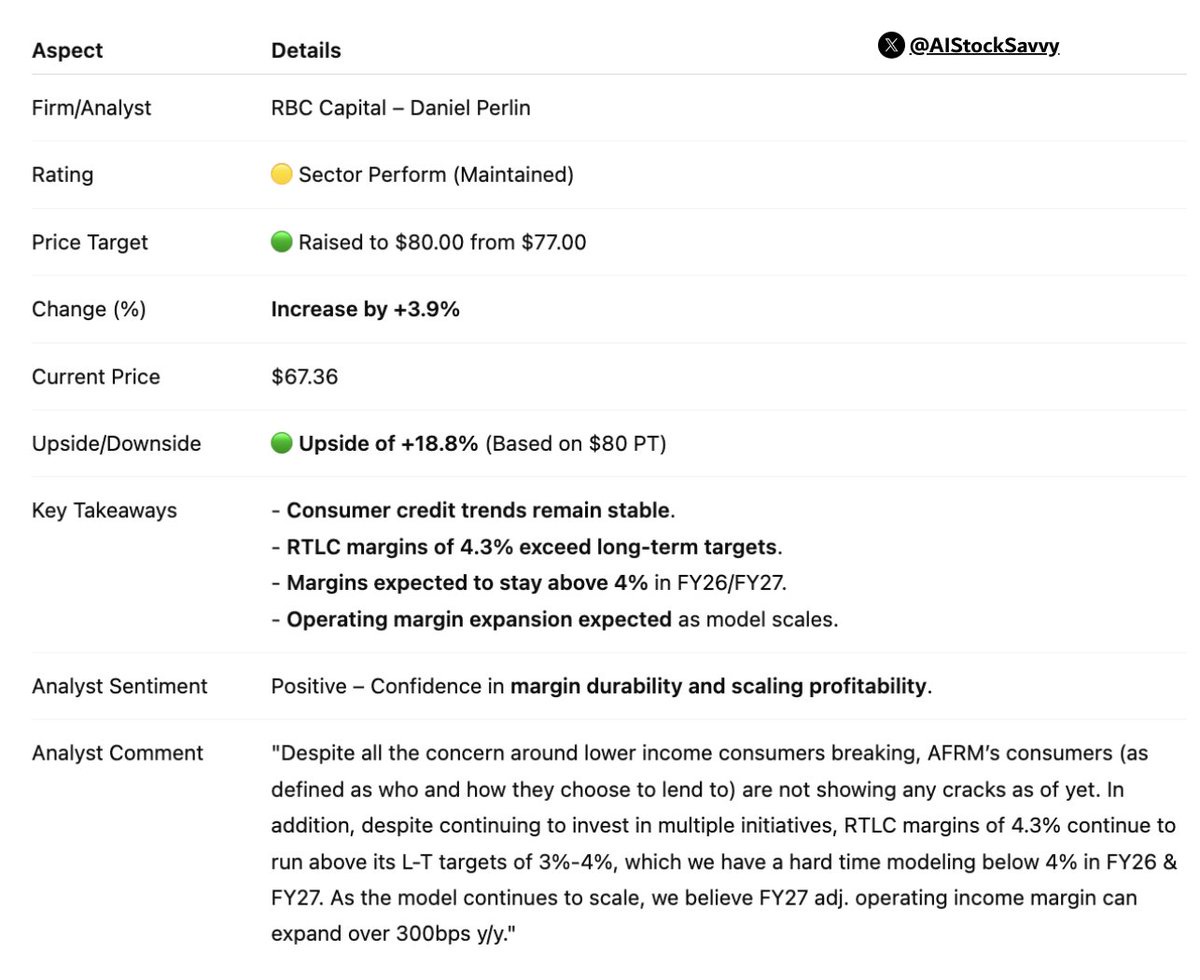The image size is (1200, 980).
Task: Click the $67.36 current price value
Action: point(304,376)
